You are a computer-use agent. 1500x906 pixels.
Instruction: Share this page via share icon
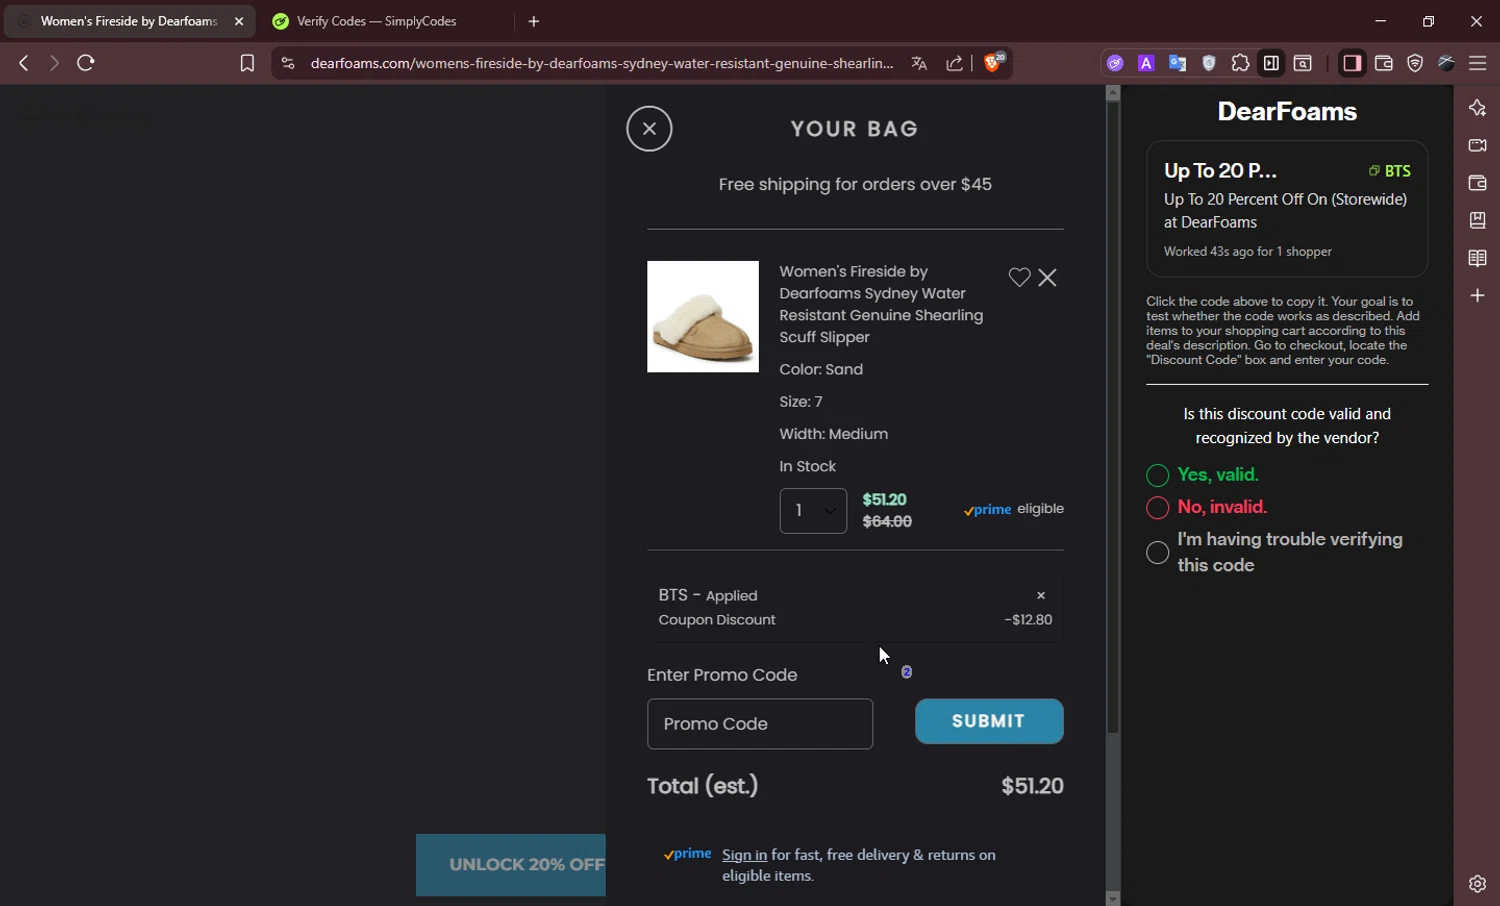tap(955, 63)
